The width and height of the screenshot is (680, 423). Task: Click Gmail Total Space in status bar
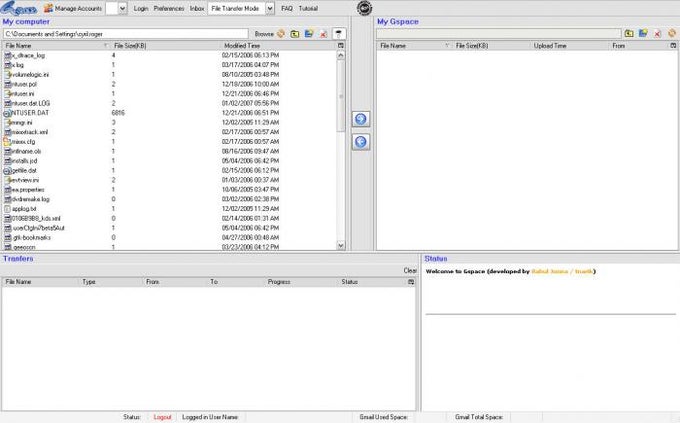click(479, 417)
